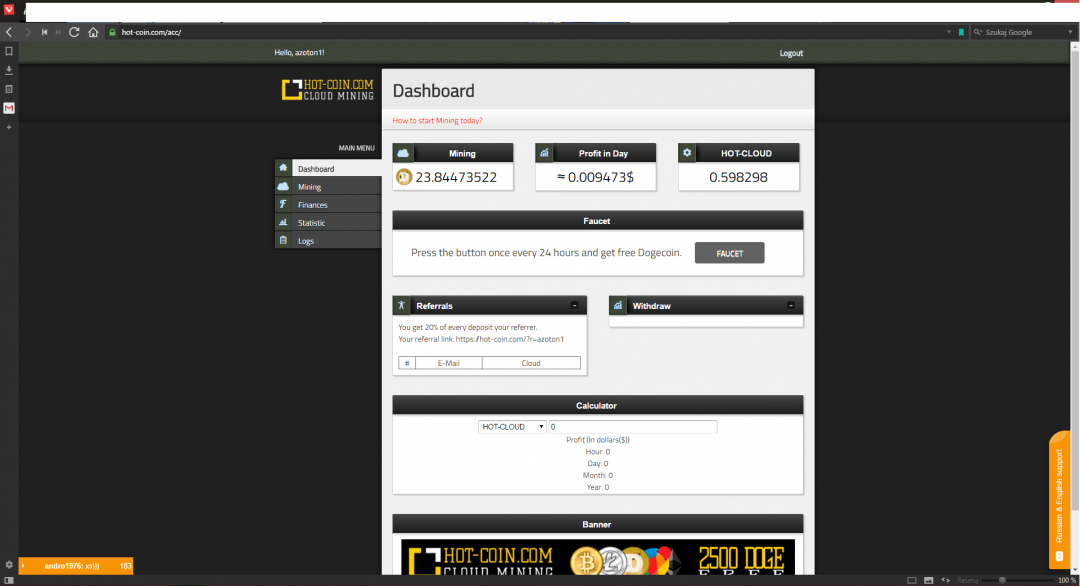Toggle image loading in status bar

[x=929, y=580]
